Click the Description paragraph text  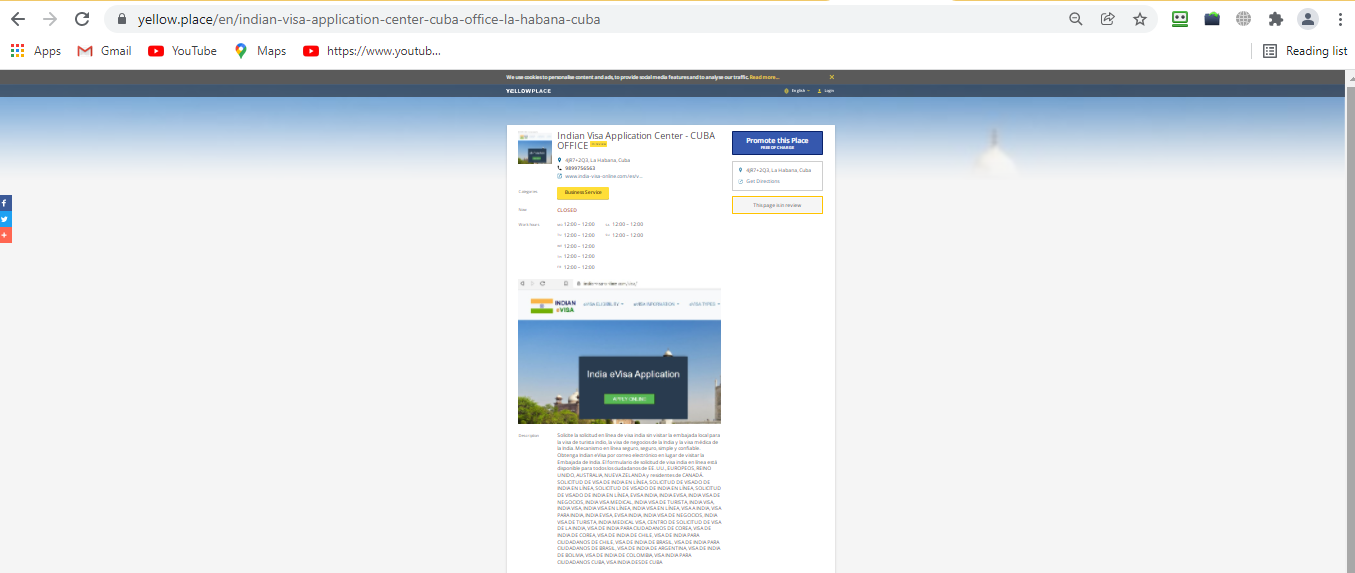[x=639, y=499]
